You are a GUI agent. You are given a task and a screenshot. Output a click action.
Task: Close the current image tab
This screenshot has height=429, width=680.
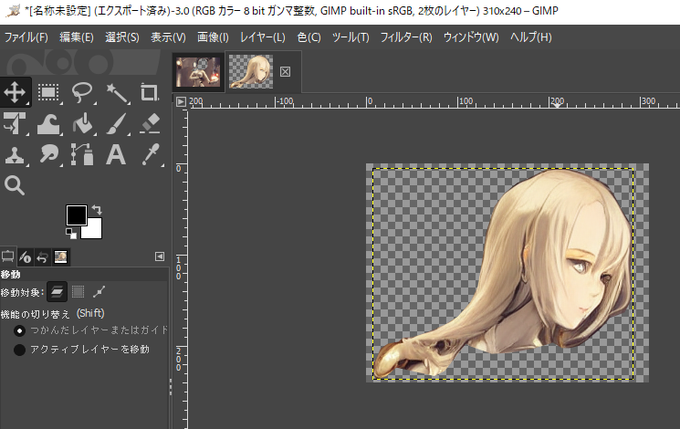point(285,72)
